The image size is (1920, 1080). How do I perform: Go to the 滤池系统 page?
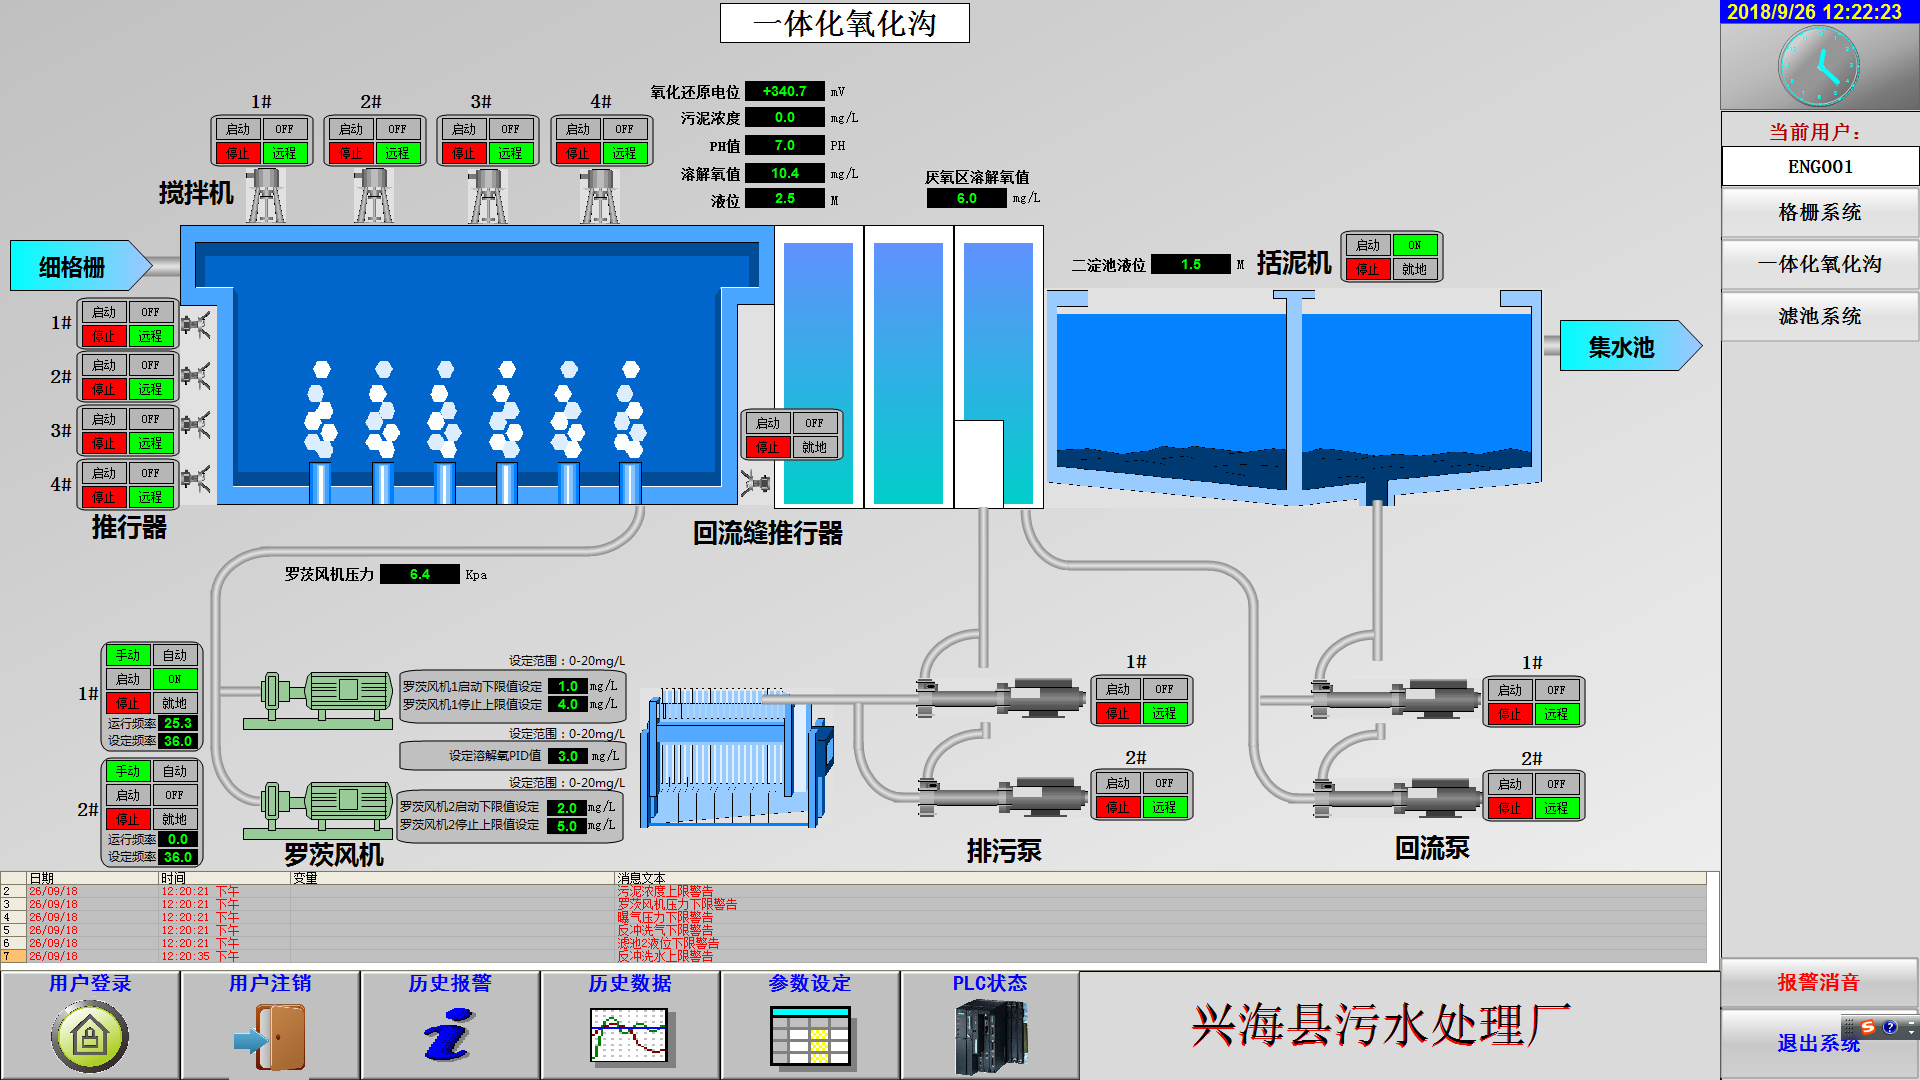click(x=1819, y=316)
